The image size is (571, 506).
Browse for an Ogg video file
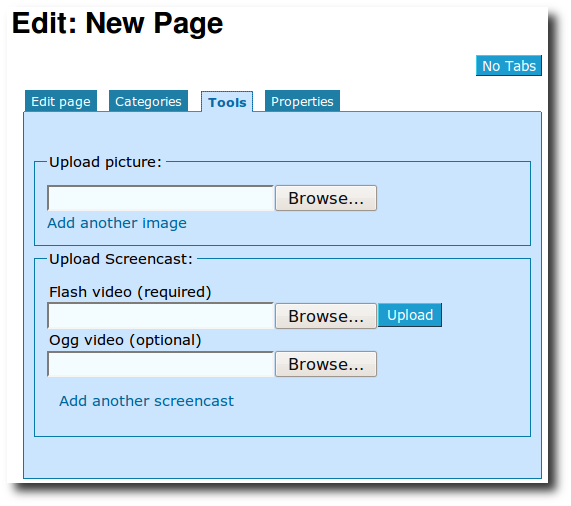pos(326,364)
